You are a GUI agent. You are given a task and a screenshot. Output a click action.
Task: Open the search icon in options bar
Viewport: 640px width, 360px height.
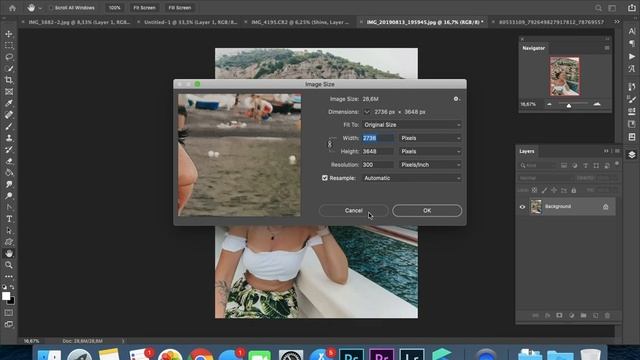pyautogui.click(x=598, y=8)
